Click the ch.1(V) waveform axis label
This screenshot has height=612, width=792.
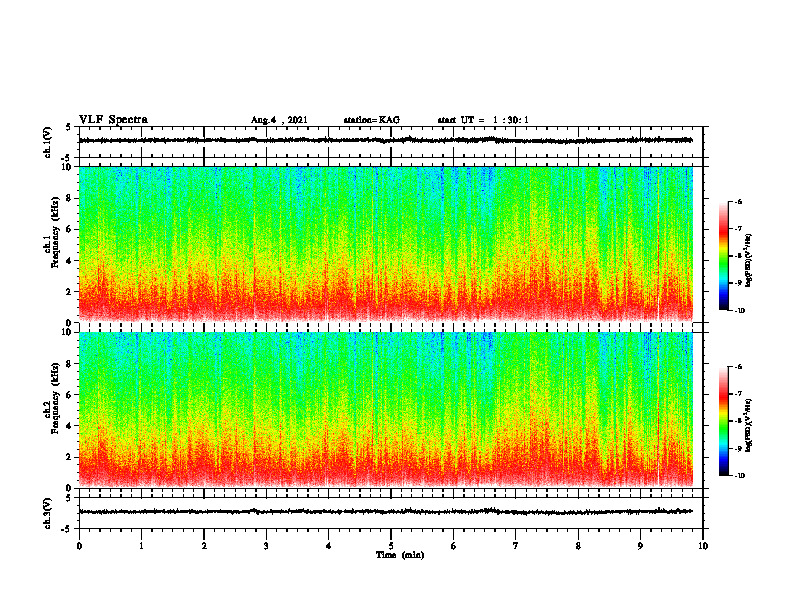[48, 142]
